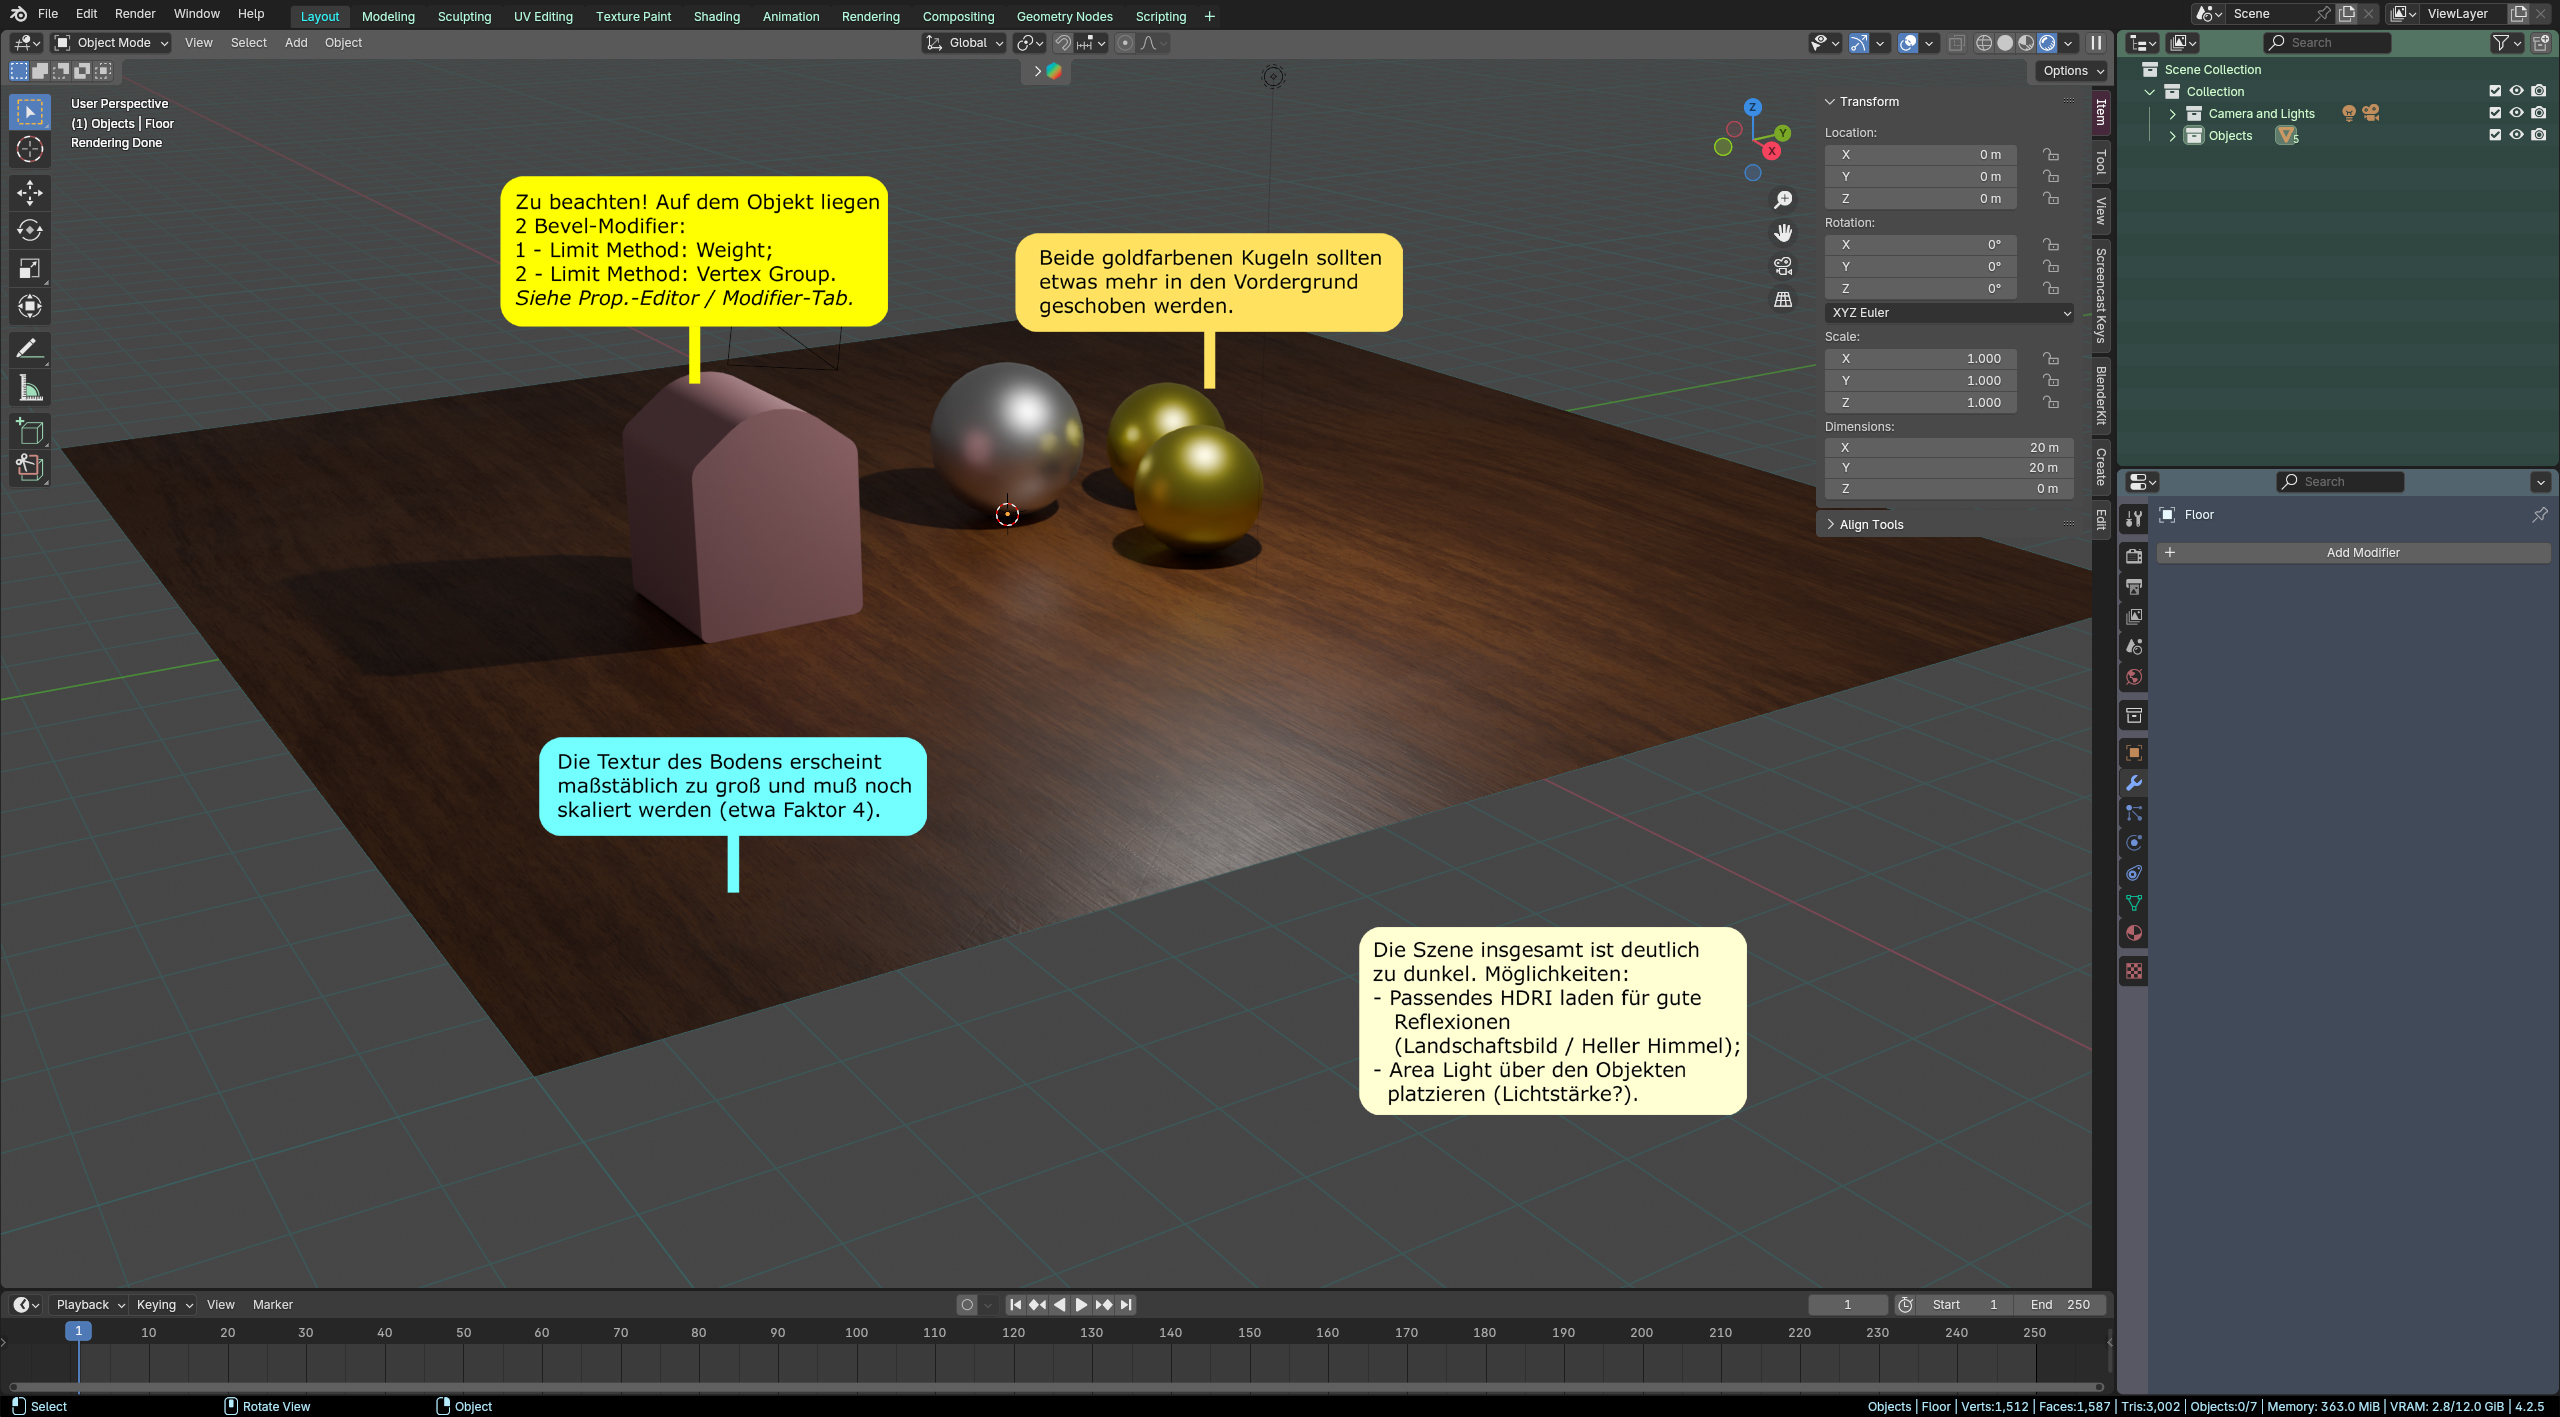Uncheck the Camera and Lights collection checkbox

2495,113
